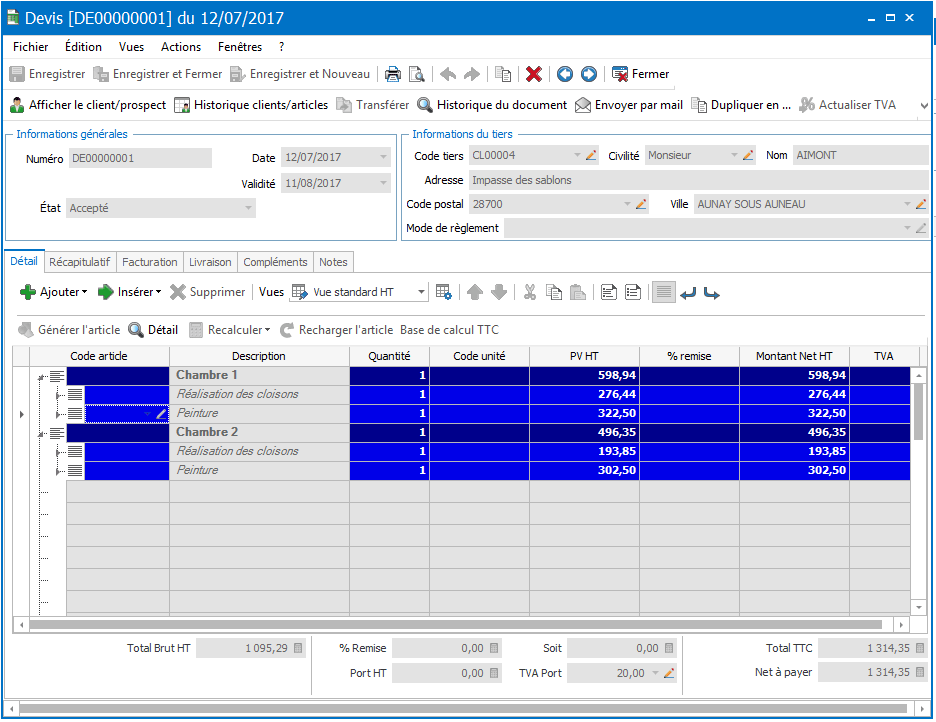Click Détail magnifier button
This screenshot has width=936, height=722.
153,330
